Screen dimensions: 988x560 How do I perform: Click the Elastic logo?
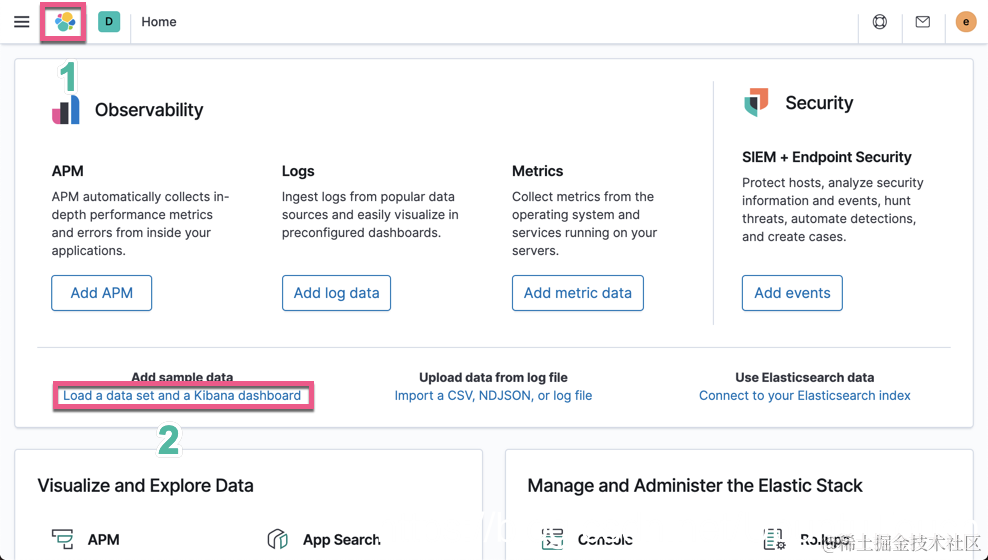65,22
